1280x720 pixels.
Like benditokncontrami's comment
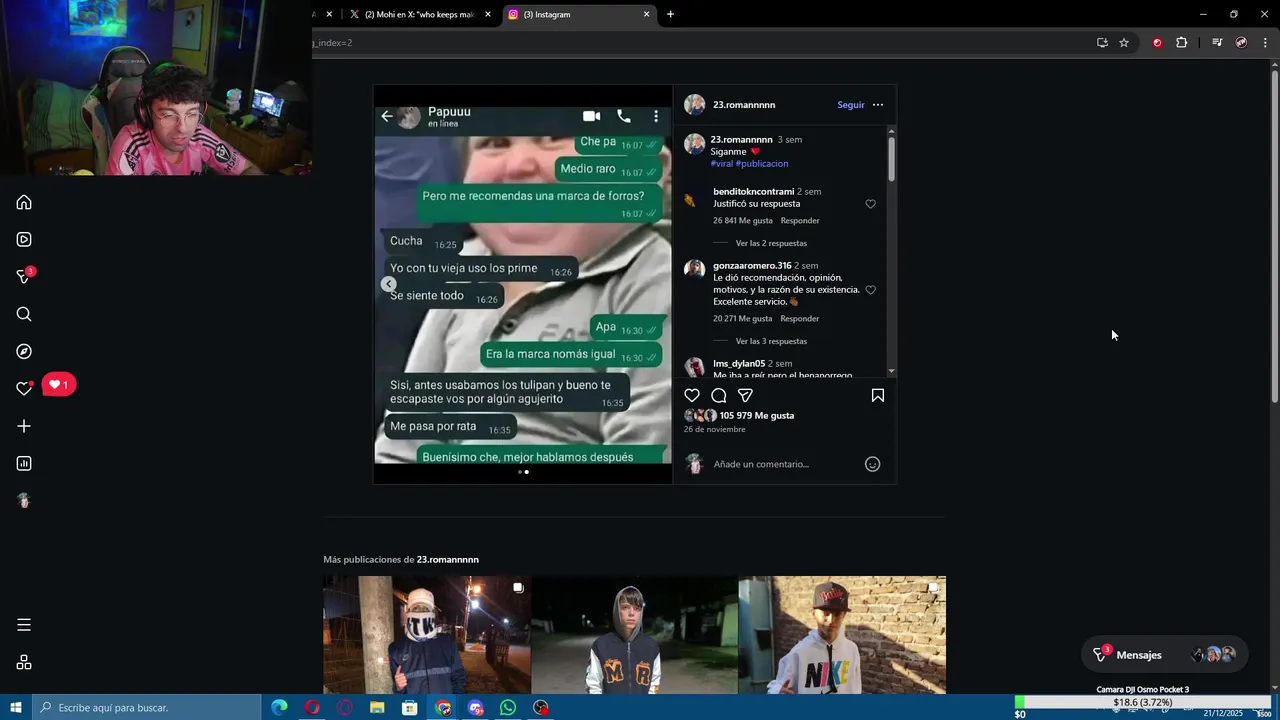point(870,204)
